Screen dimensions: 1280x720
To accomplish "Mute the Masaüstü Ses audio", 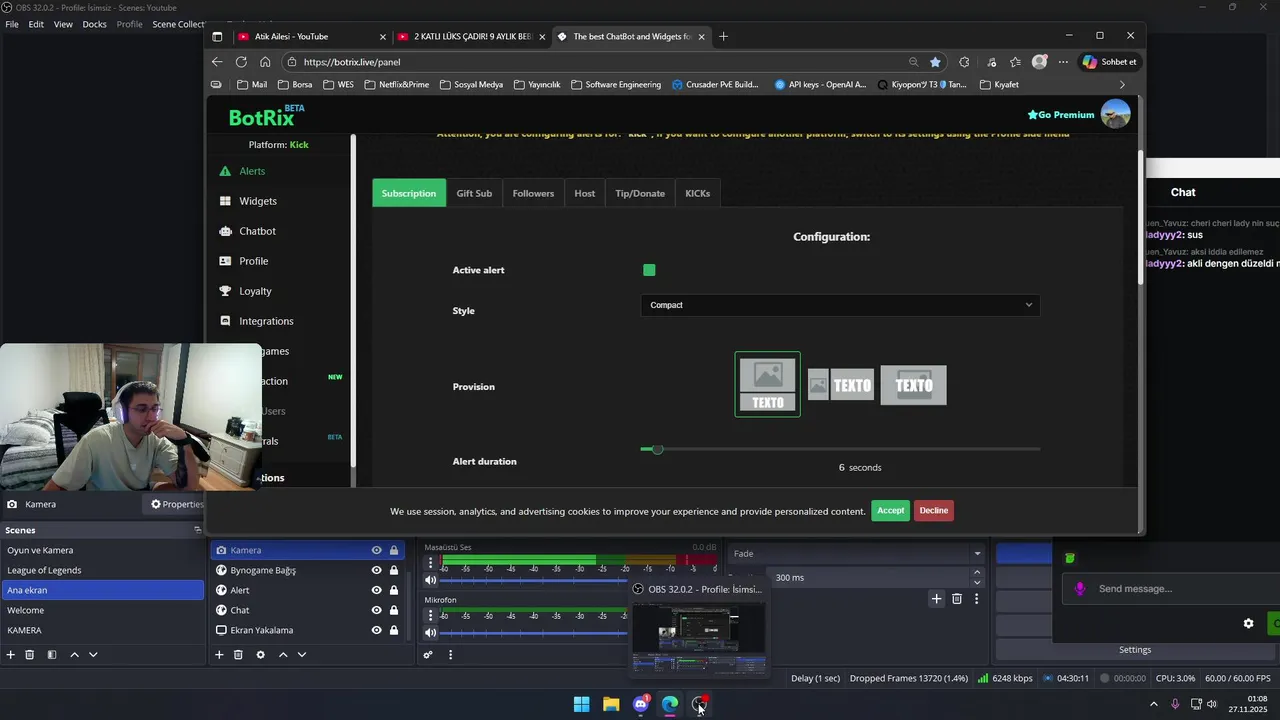I will pos(431,580).
